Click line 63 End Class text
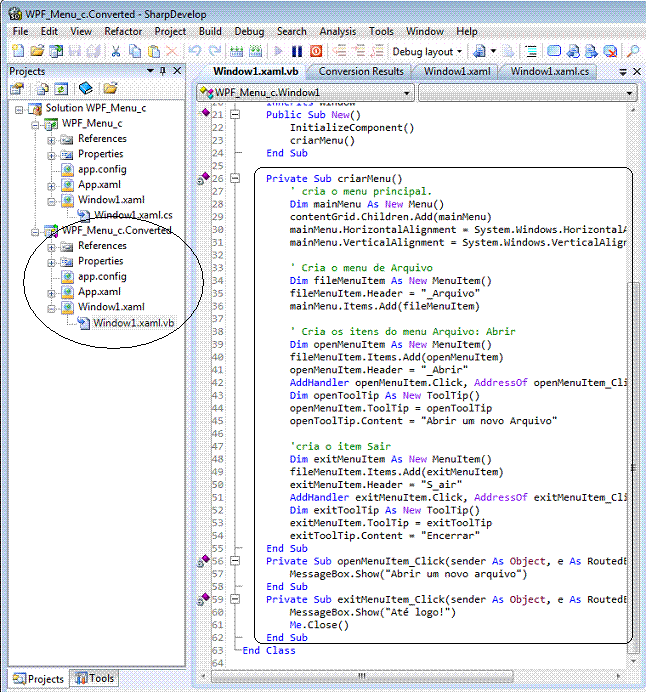The width and height of the screenshot is (646, 692). tap(269, 651)
